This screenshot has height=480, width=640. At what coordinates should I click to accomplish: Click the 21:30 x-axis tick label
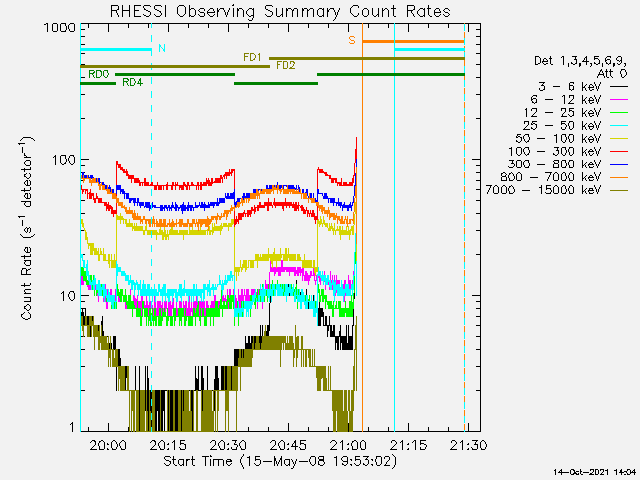click(x=469, y=445)
